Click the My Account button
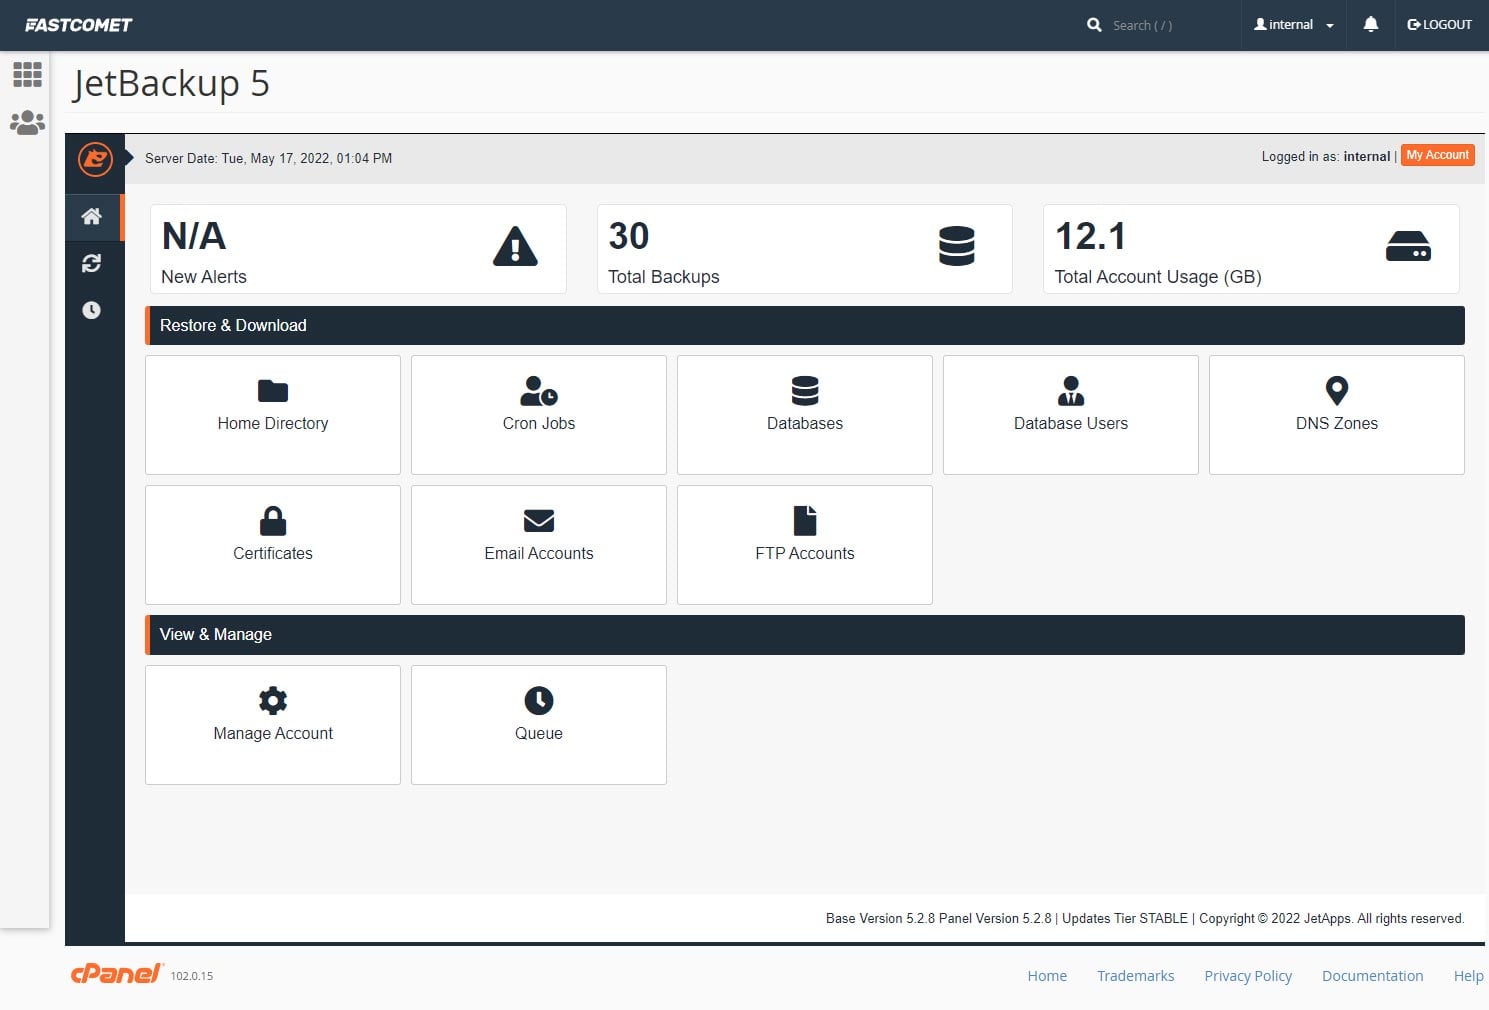Image resolution: width=1489 pixels, height=1010 pixels. (x=1437, y=155)
